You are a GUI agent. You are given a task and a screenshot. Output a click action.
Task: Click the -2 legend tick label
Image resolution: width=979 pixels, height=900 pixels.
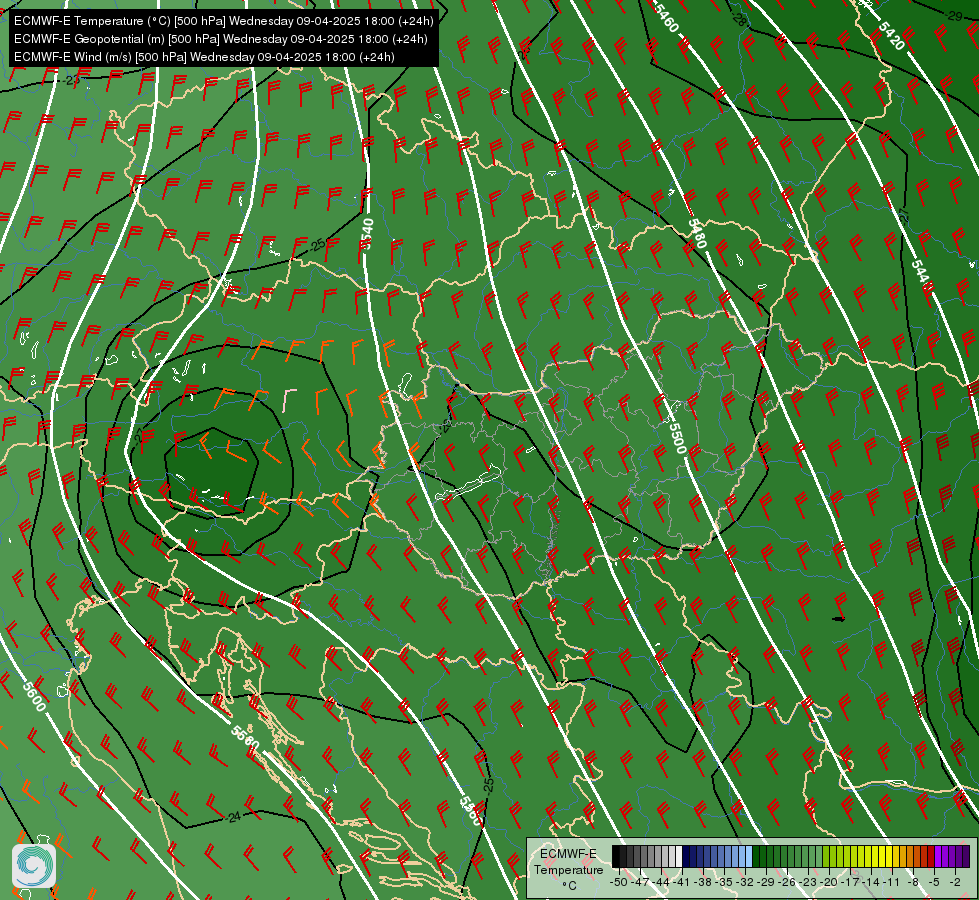click(x=955, y=883)
